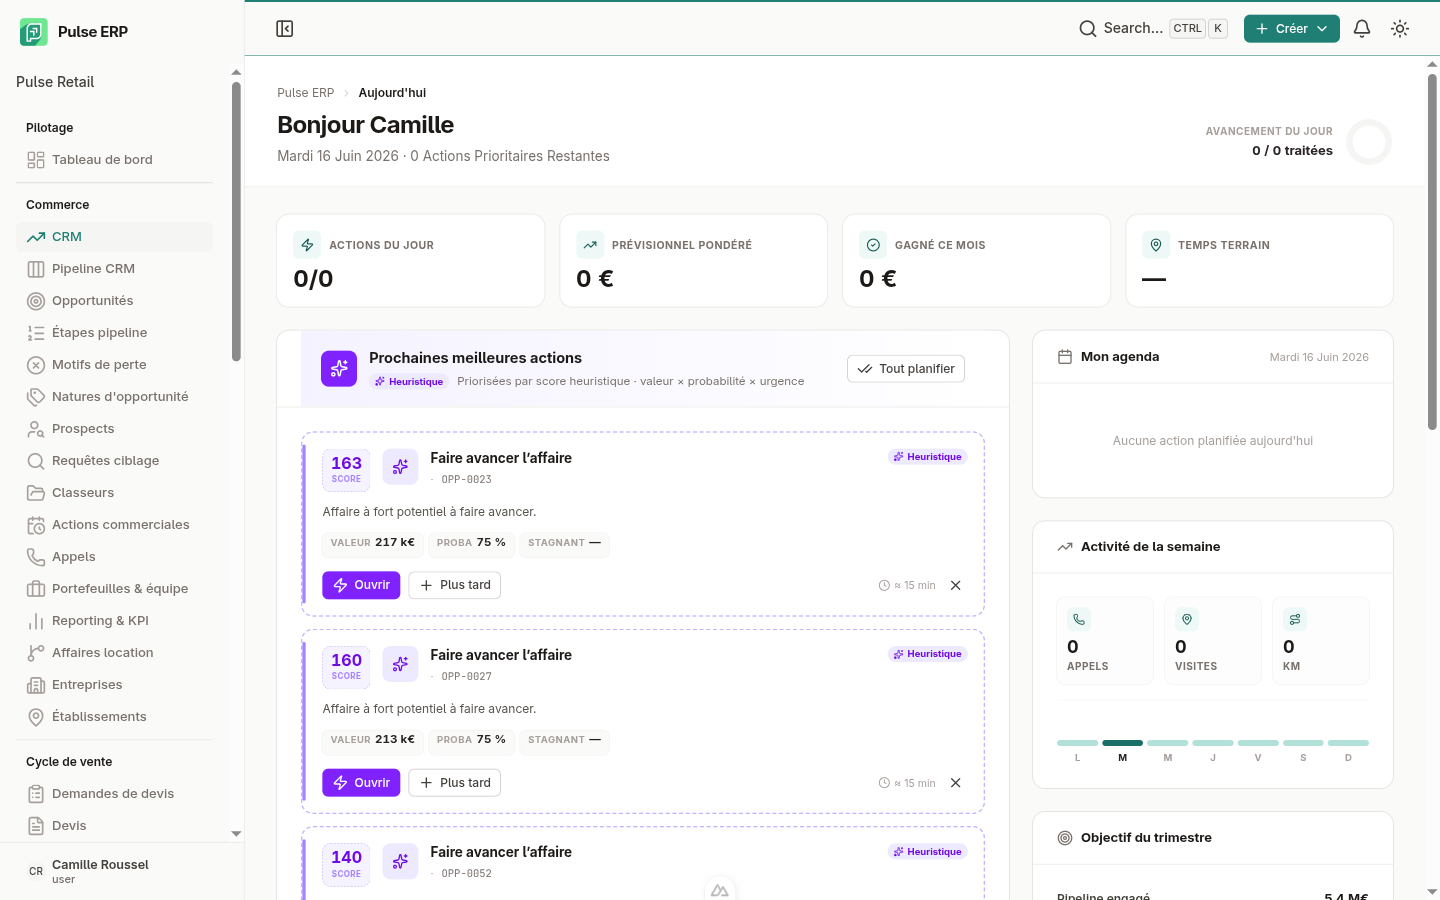Click the Heuristique tag on OPP-0023 card
Image resolution: width=1440 pixels, height=900 pixels.
[x=928, y=457]
